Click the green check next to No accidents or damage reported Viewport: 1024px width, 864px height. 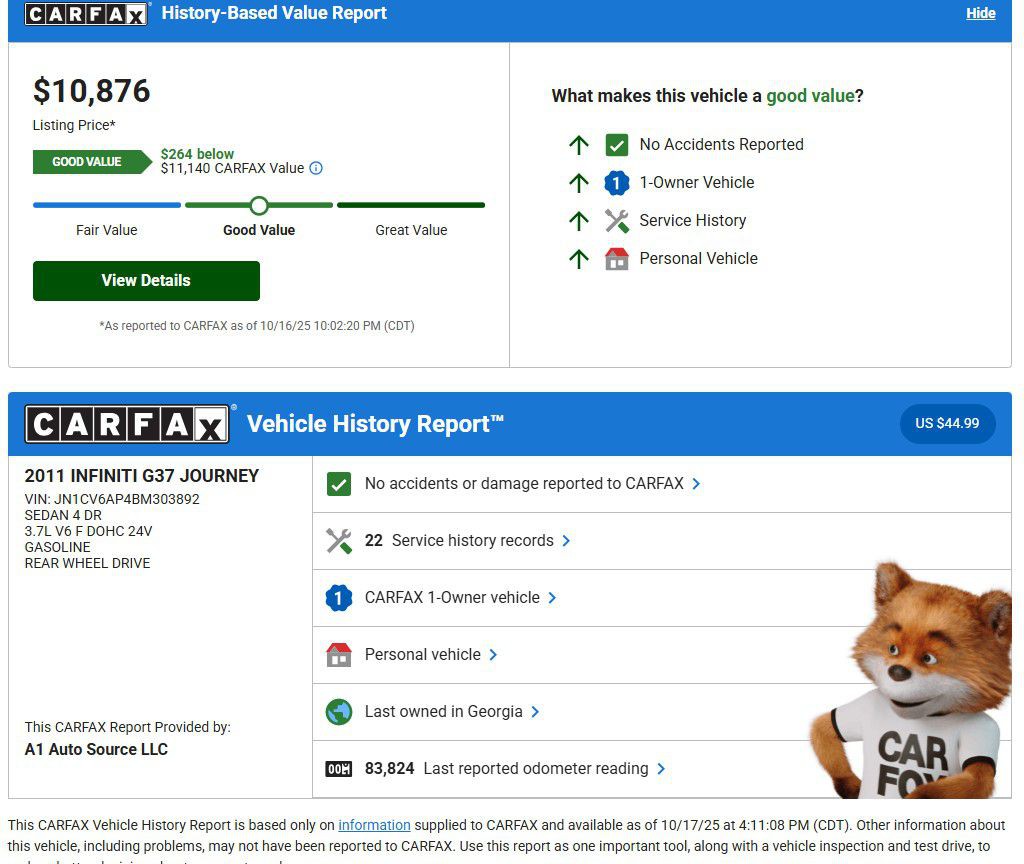point(339,484)
